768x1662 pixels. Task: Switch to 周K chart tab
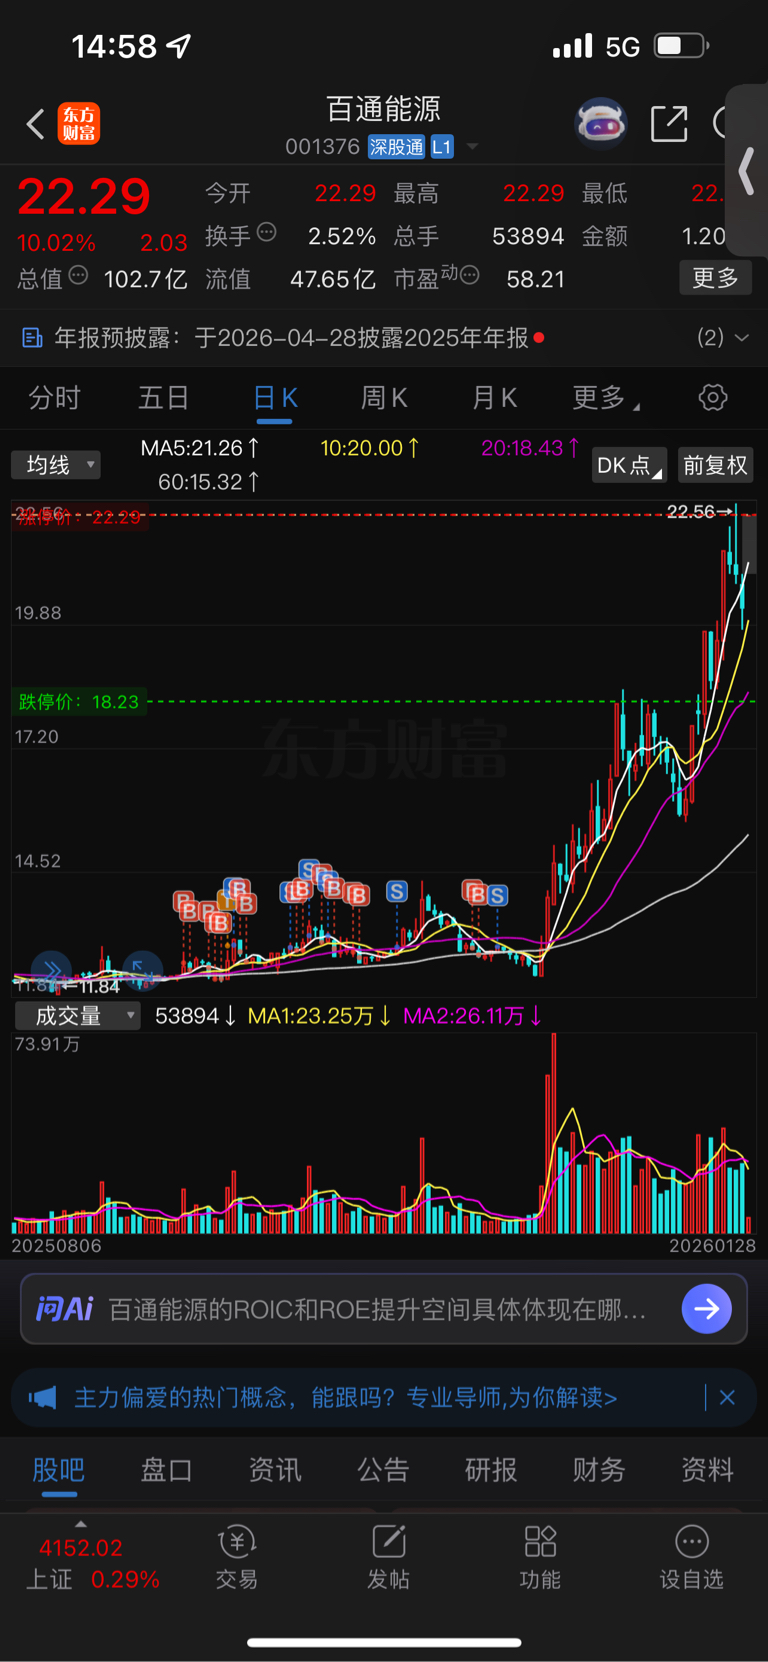[384, 398]
